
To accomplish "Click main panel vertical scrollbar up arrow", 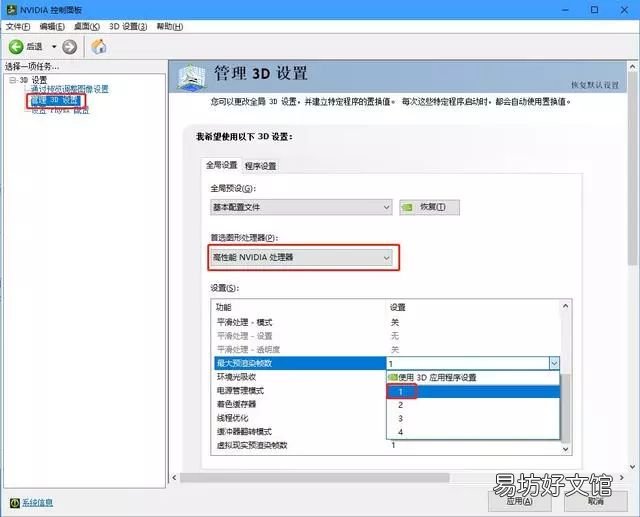I will click(633, 66).
